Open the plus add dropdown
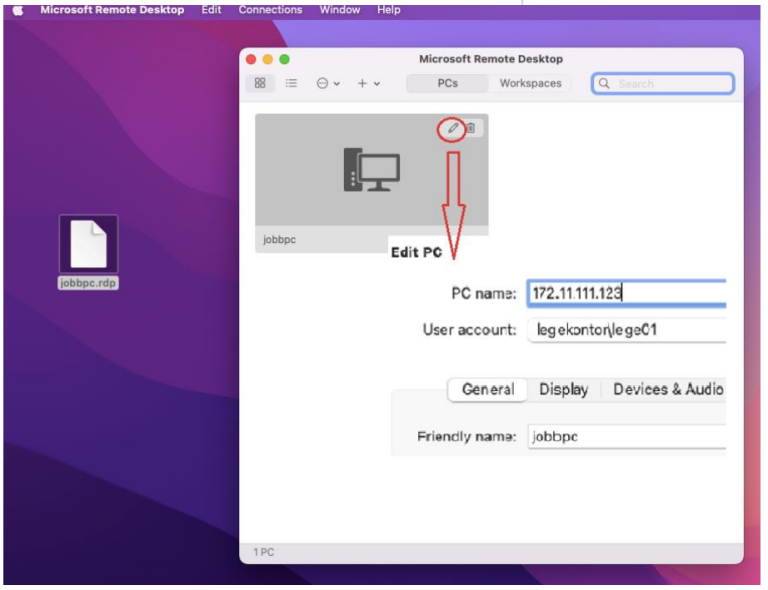 pos(369,84)
